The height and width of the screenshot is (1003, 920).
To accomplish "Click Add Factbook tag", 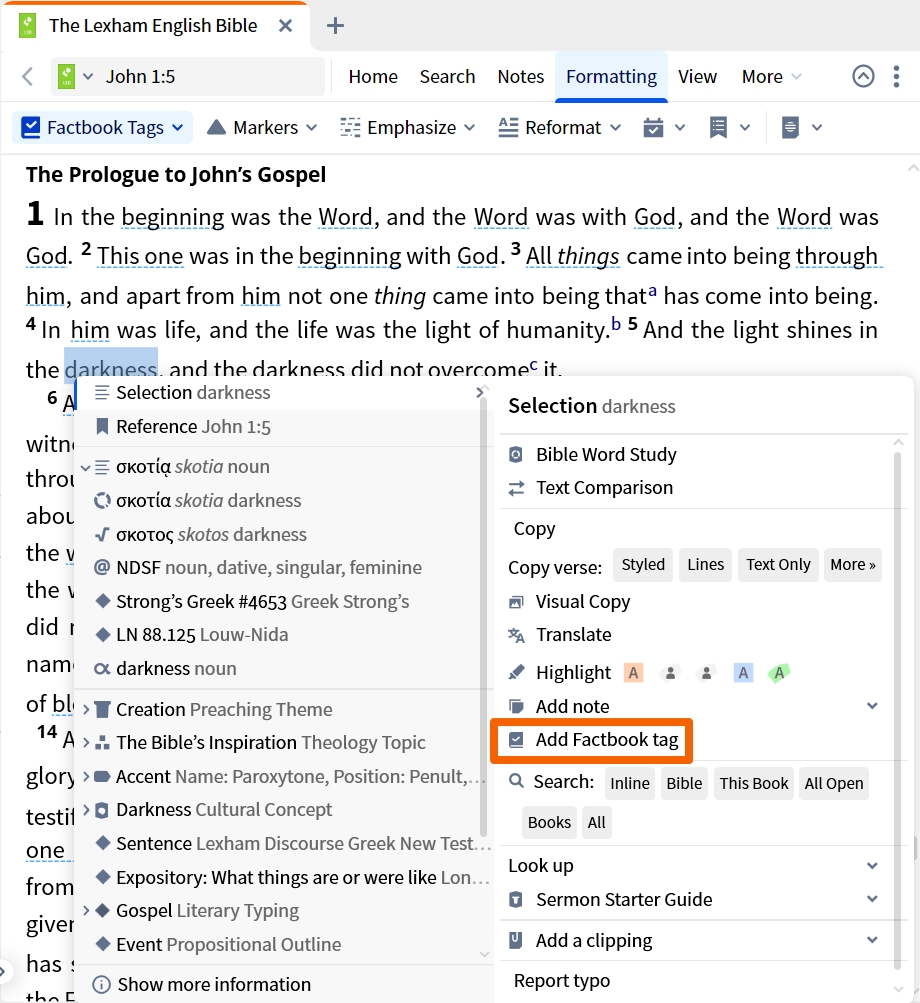I will (607, 739).
